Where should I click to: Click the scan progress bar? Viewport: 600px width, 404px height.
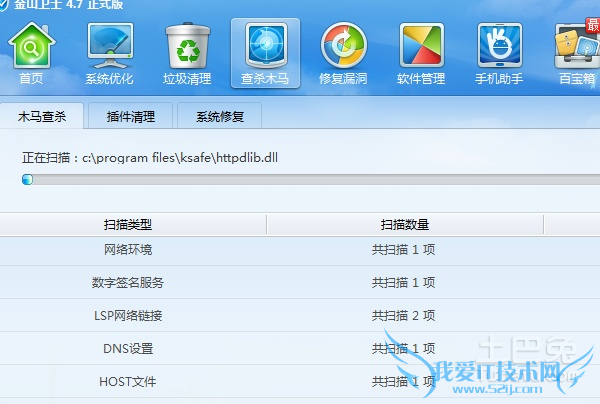click(x=311, y=179)
